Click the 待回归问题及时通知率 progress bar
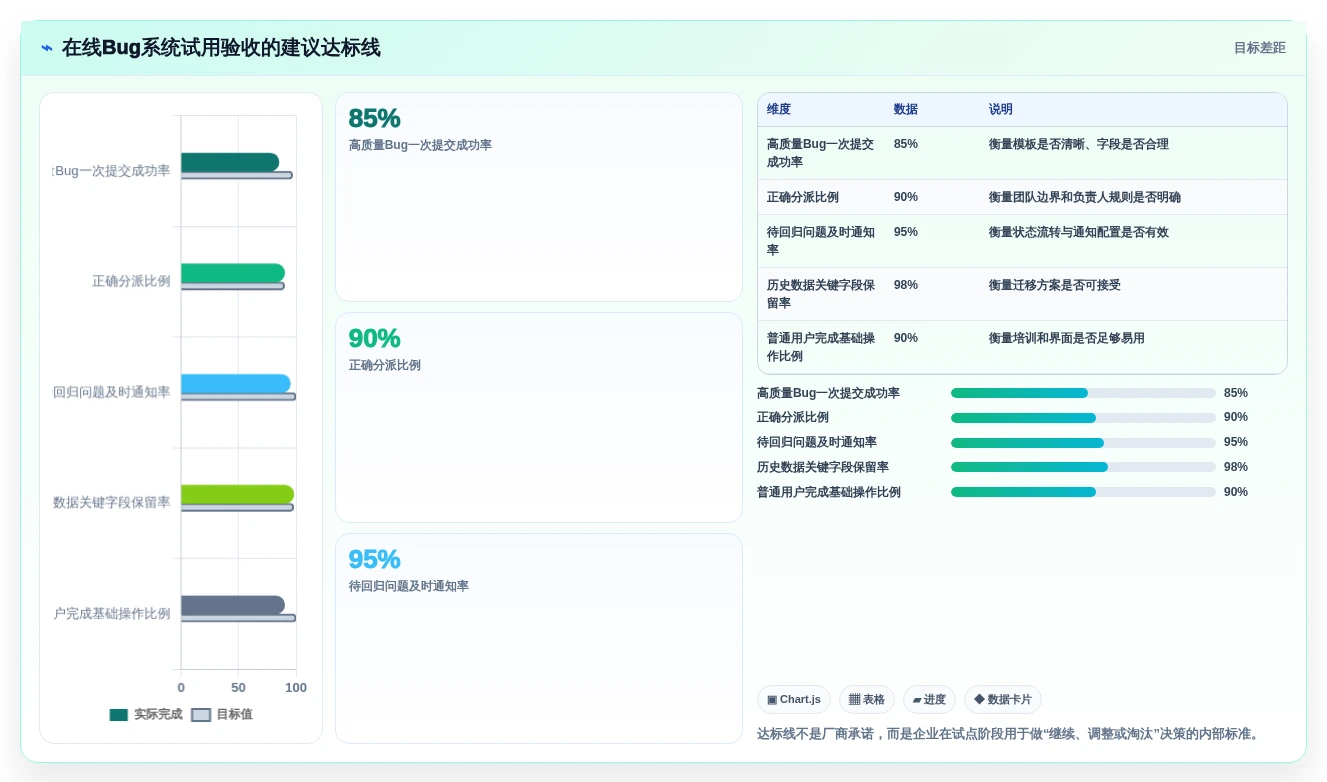Image resolution: width=1327 pixels, height=782 pixels. tap(1083, 443)
